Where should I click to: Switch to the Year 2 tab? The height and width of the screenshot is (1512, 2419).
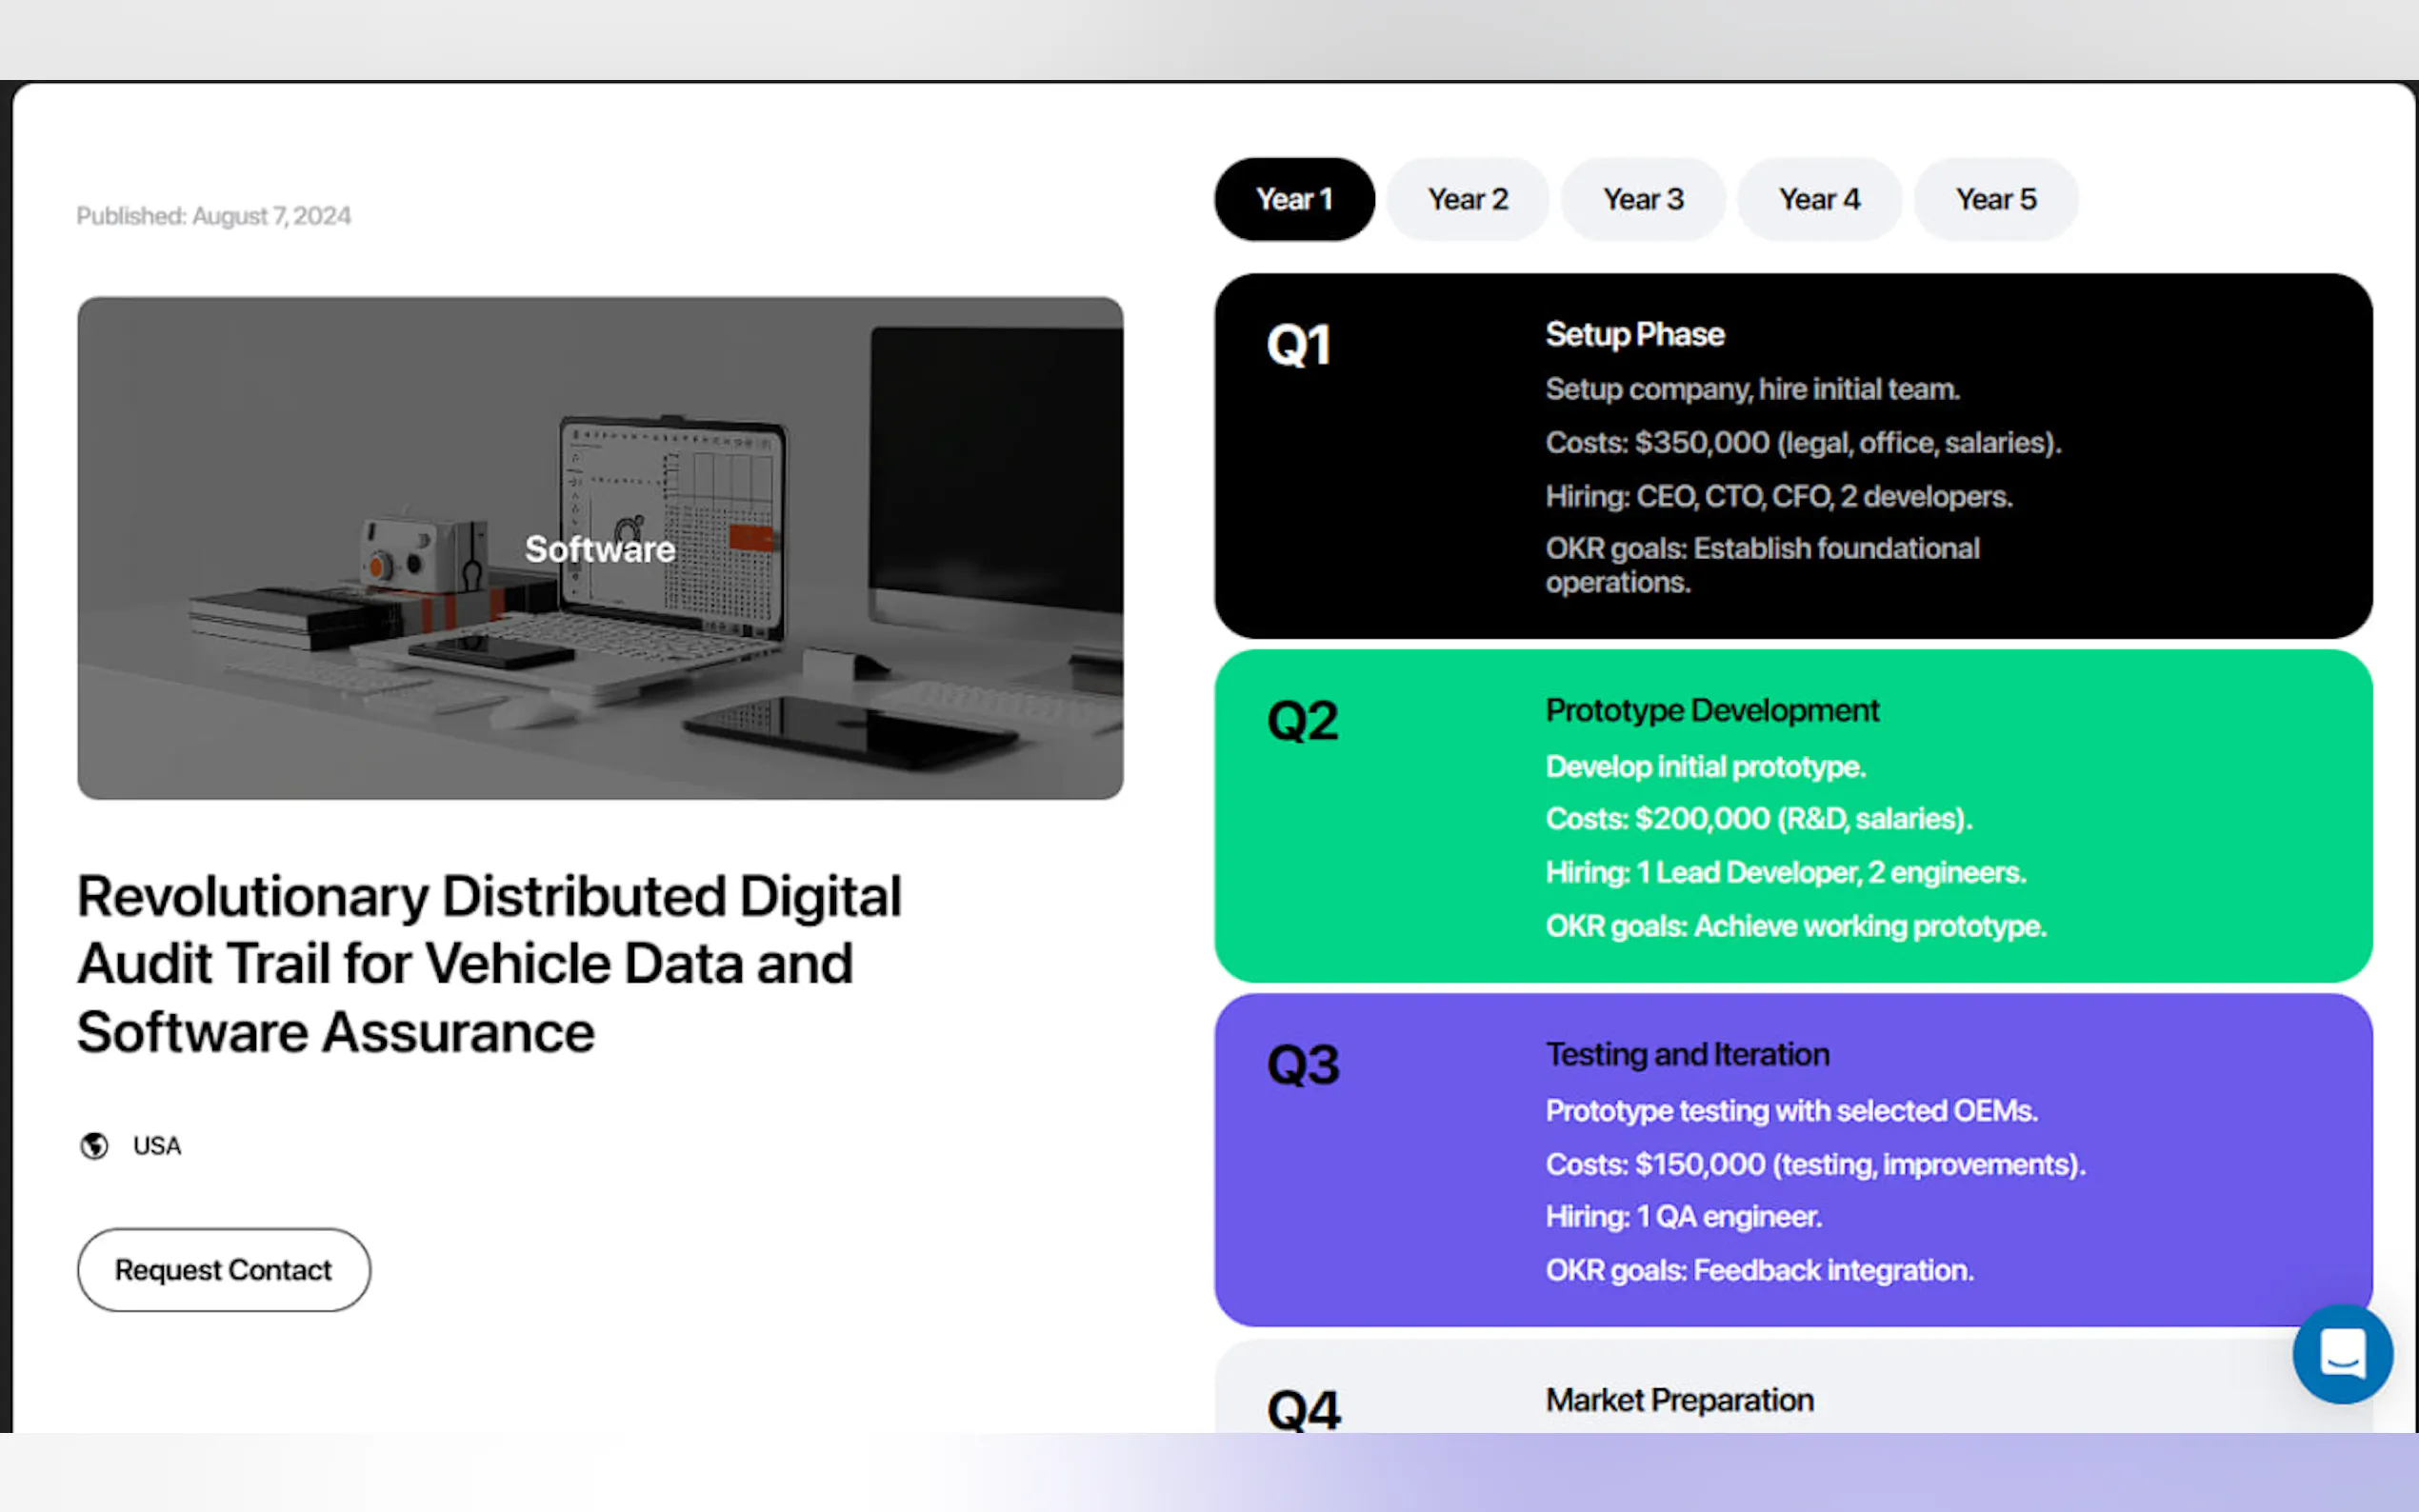(x=1467, y=199)
